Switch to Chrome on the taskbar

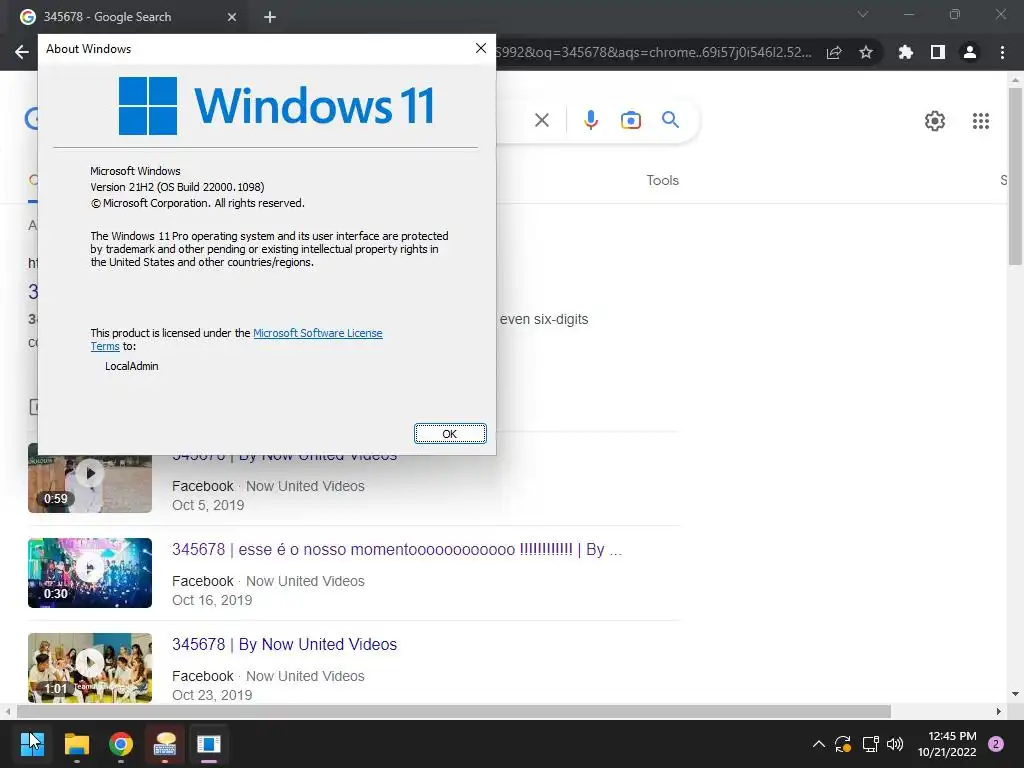tap(121, 744)
